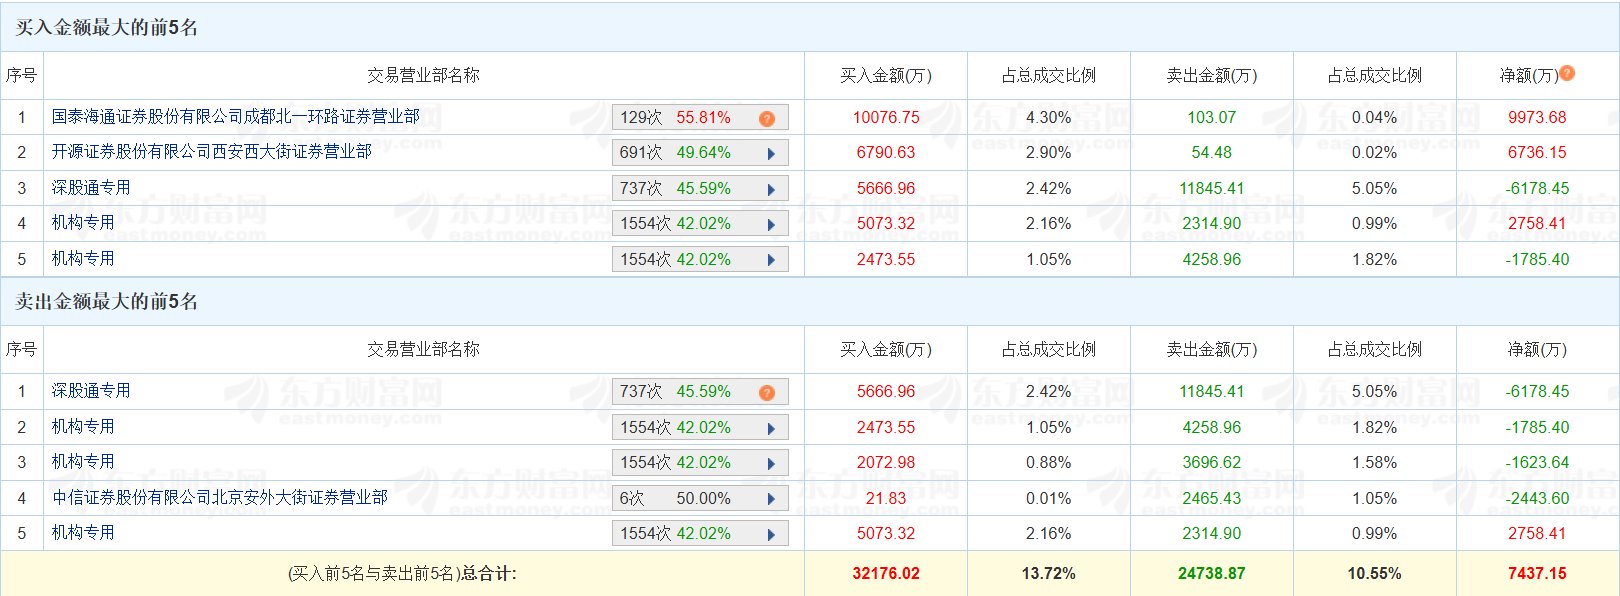Screen dimensions: 1620x596
Task: Expand the blue arrow in the 开源证券 row
Action: click(771, 154)
